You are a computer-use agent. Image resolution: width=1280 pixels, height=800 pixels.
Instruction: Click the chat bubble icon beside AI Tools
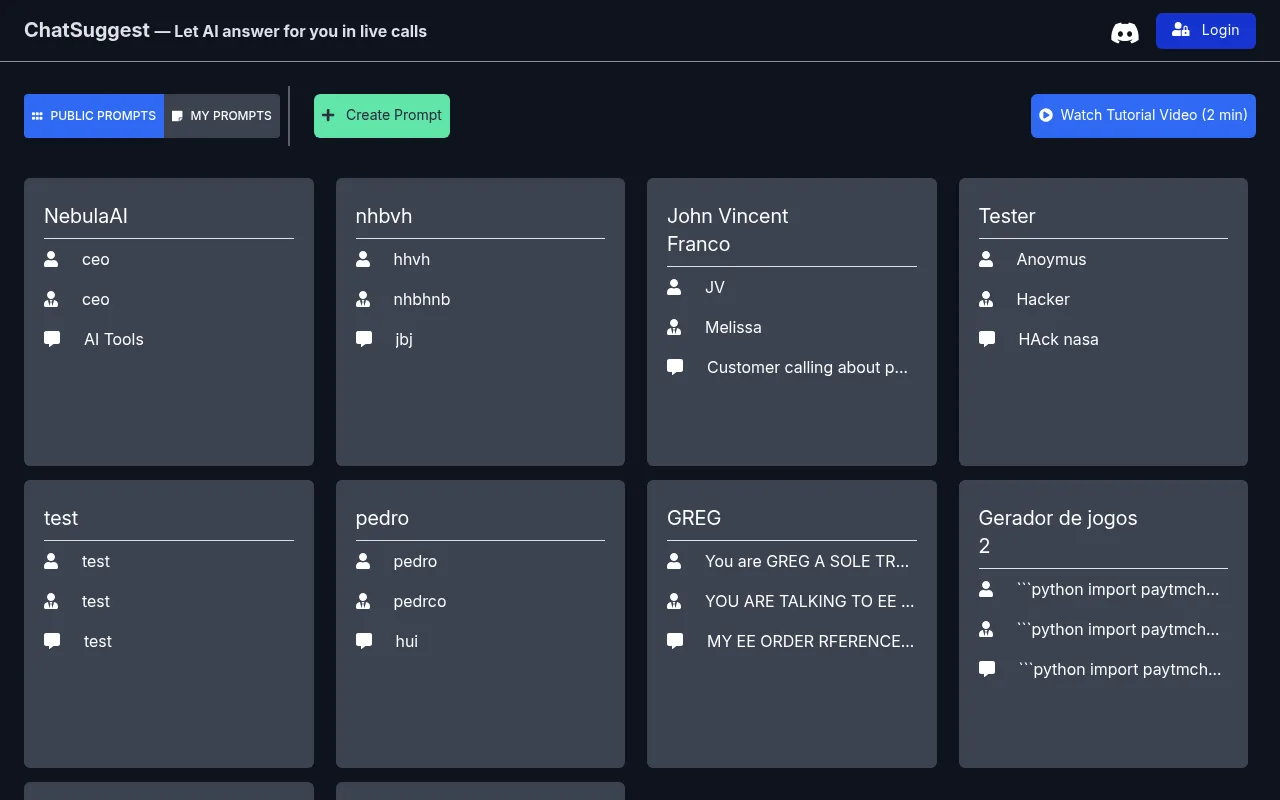pyautogui.click(x=52, y=339)
